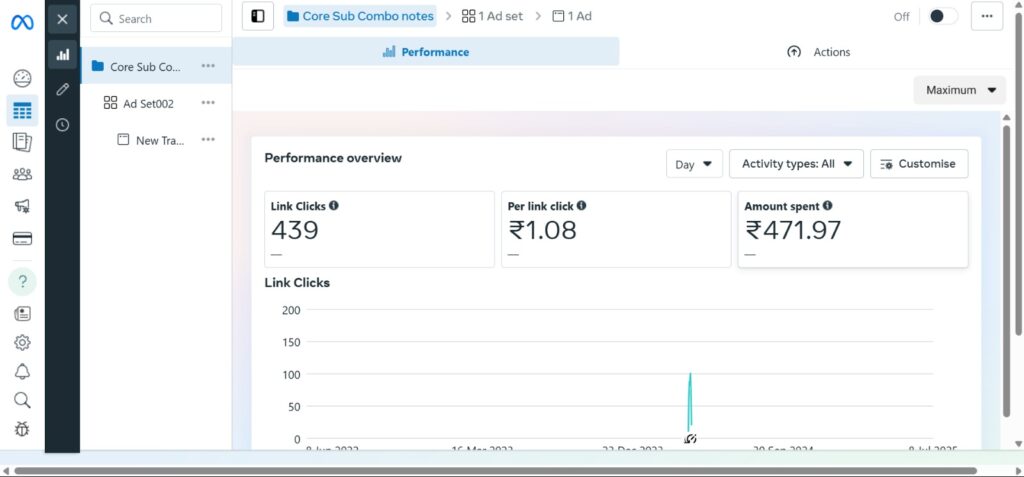Click the Customise button
The width and height of the screenshot is (1024, 477).
click(918, 164)
